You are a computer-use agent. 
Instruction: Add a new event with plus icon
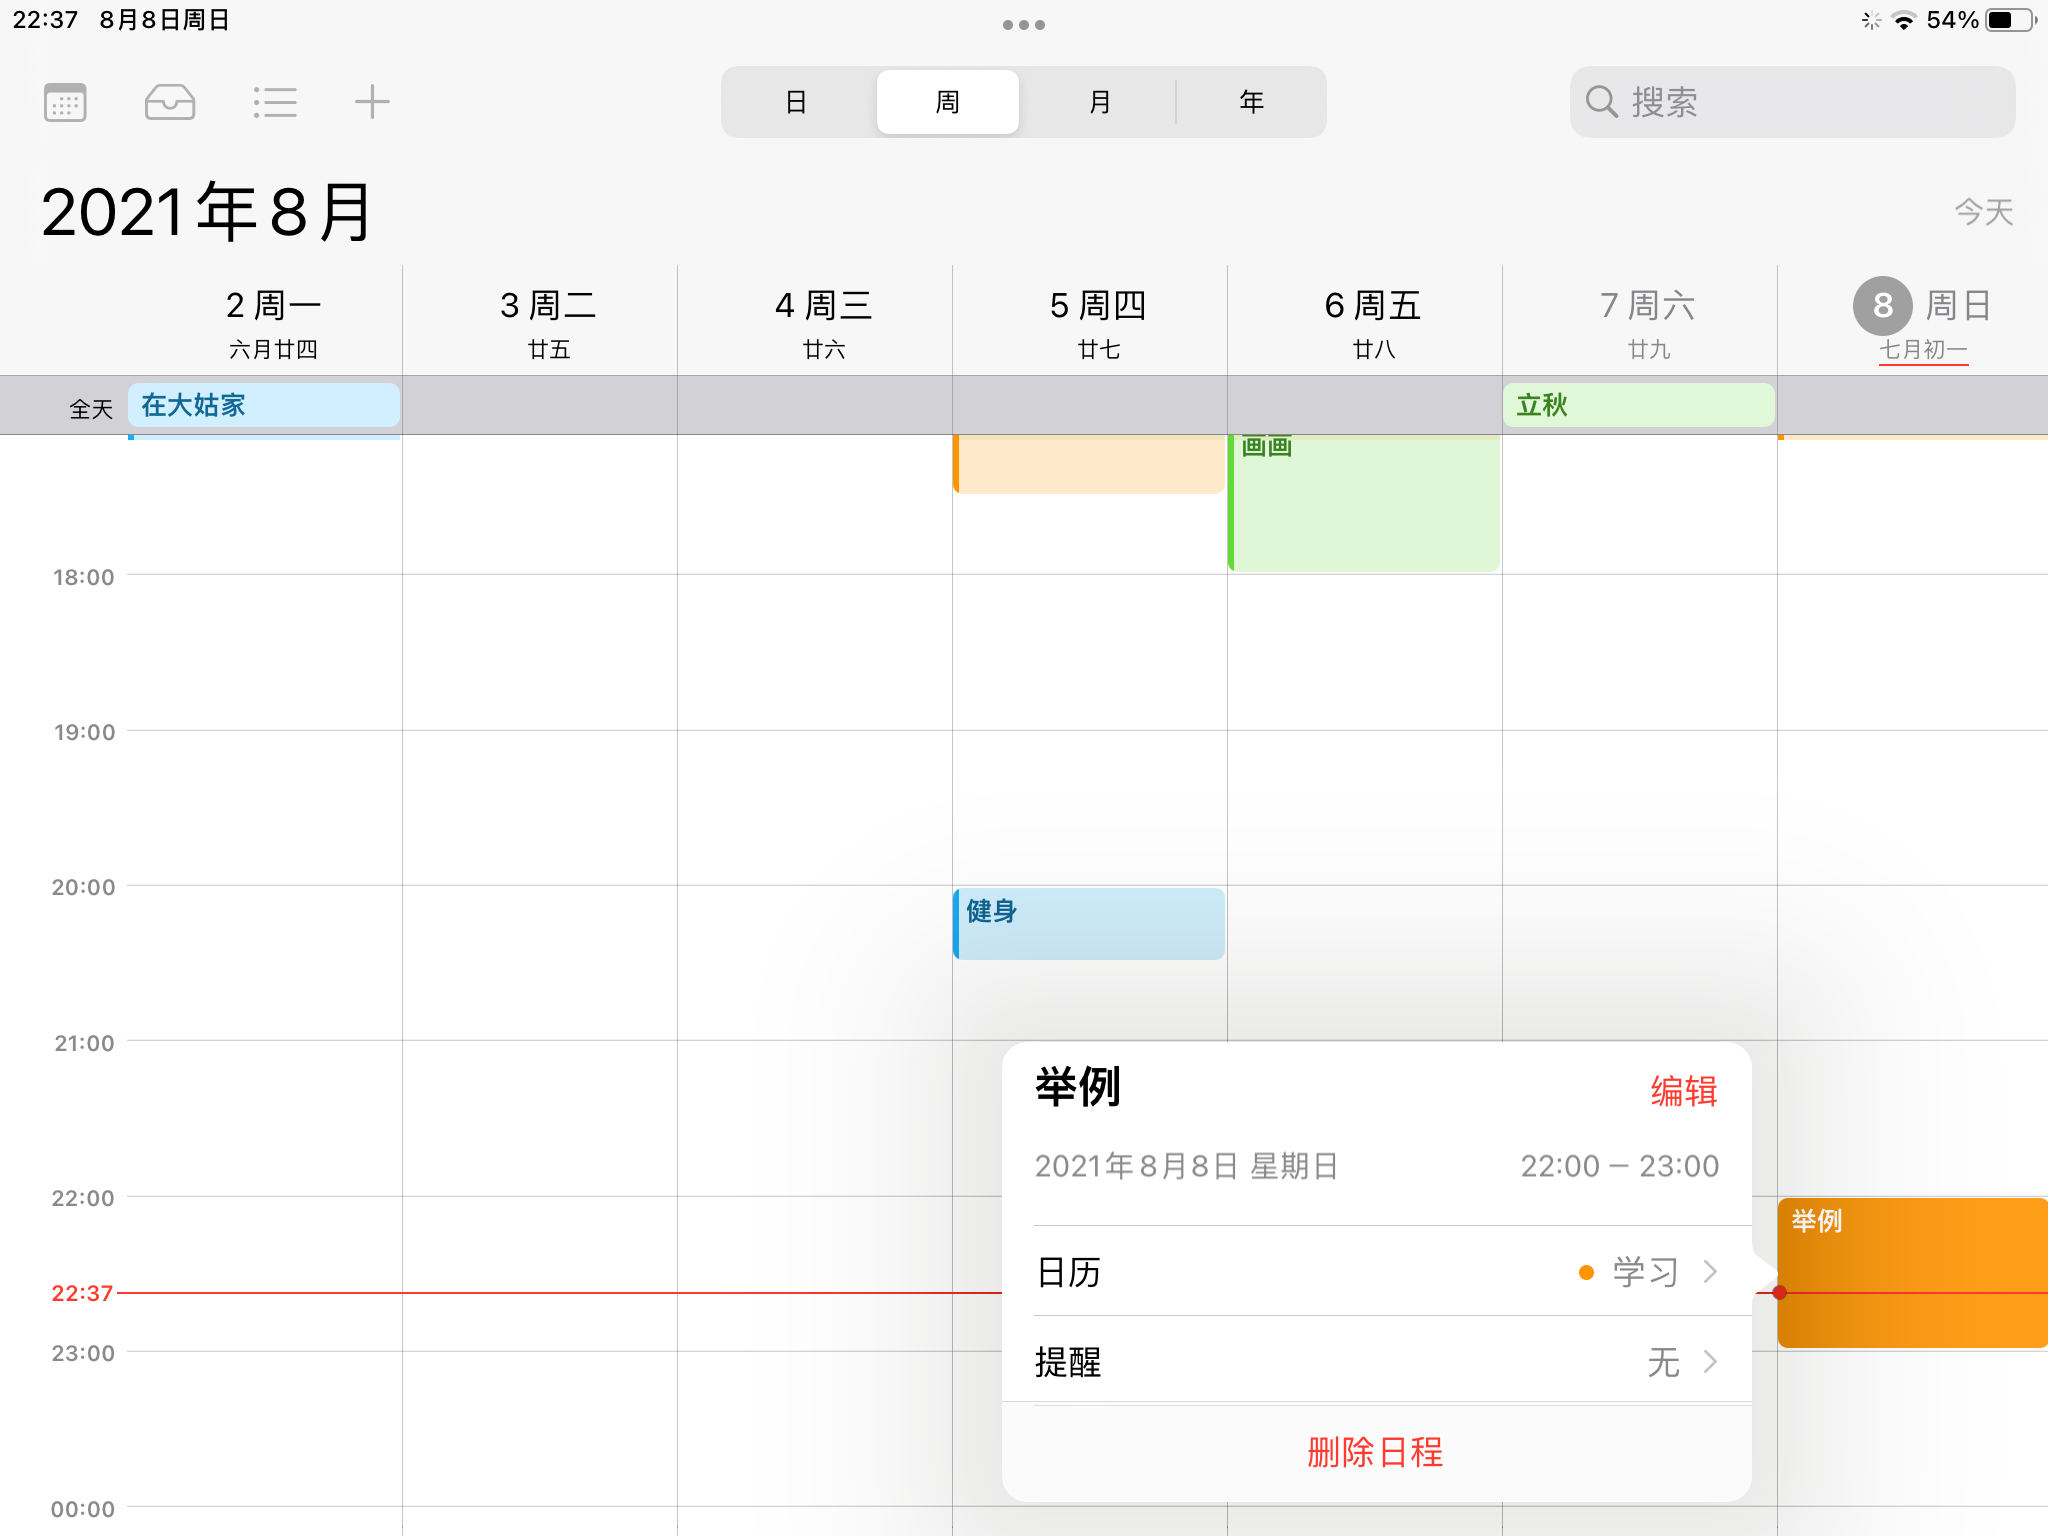click(x=372, y=102)
